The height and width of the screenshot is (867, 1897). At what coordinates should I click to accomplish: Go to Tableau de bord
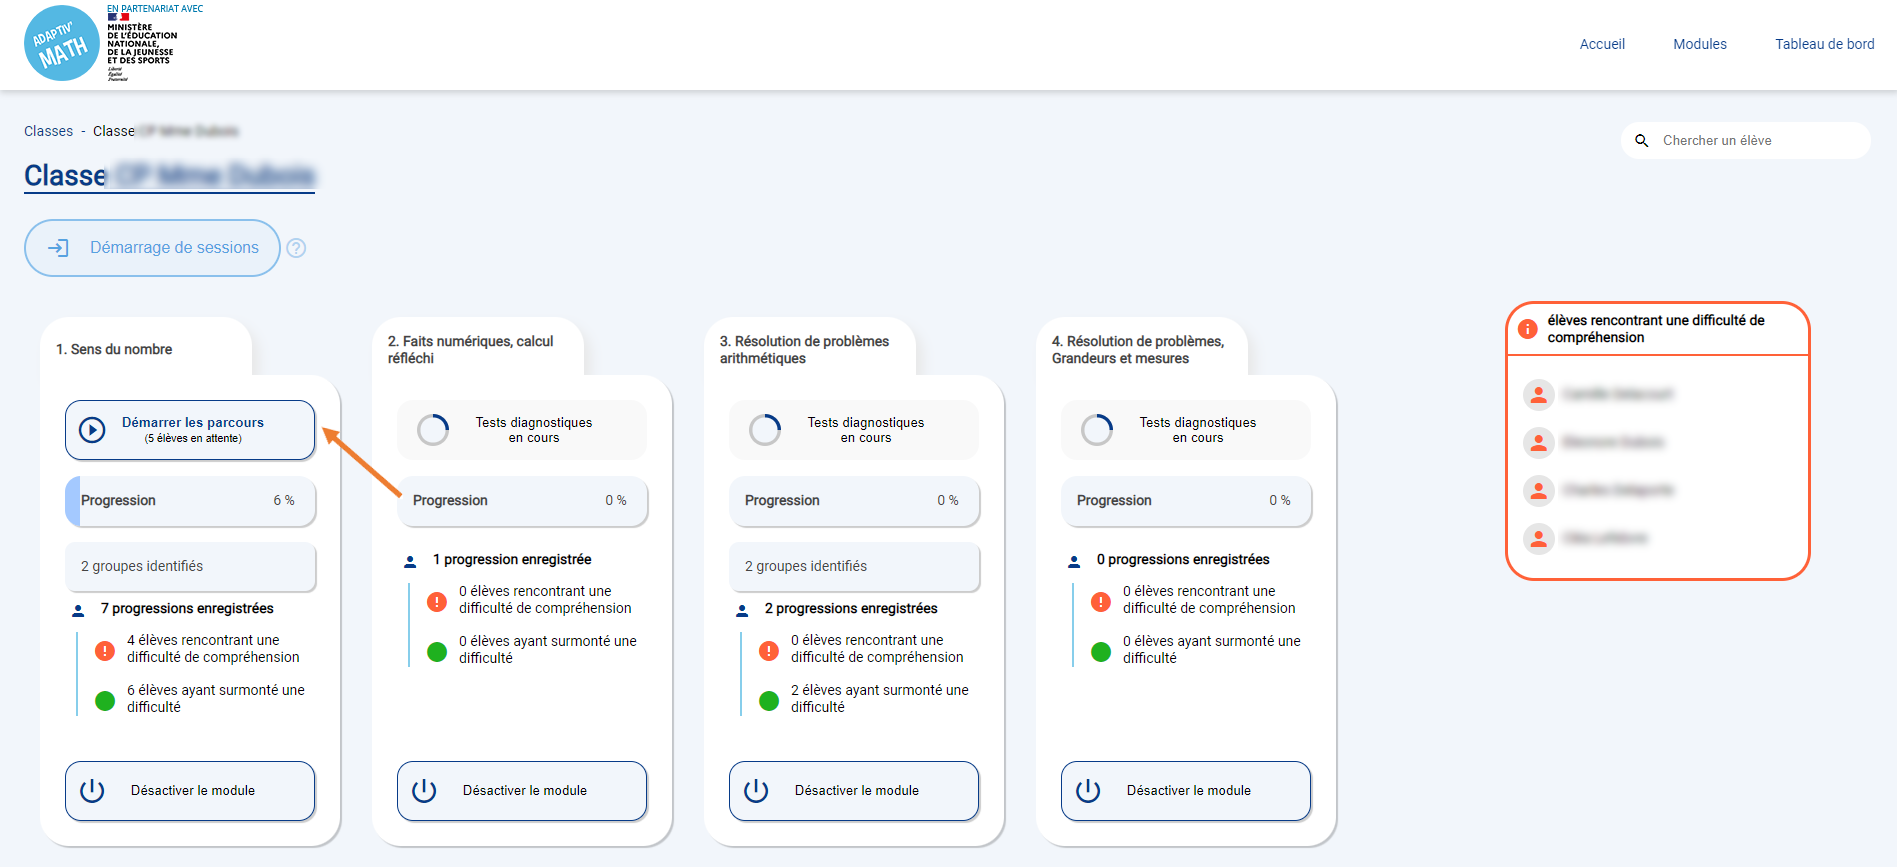click(x=1824, y=44)
